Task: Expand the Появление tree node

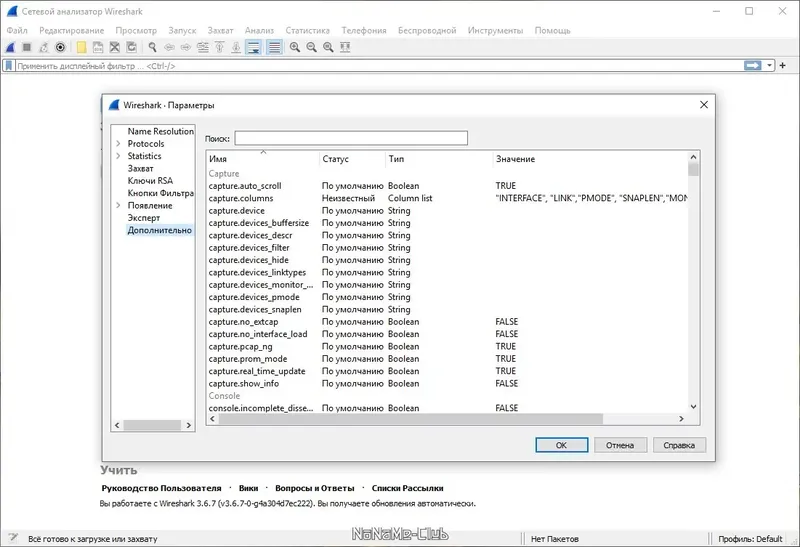Action: (118, 206)
